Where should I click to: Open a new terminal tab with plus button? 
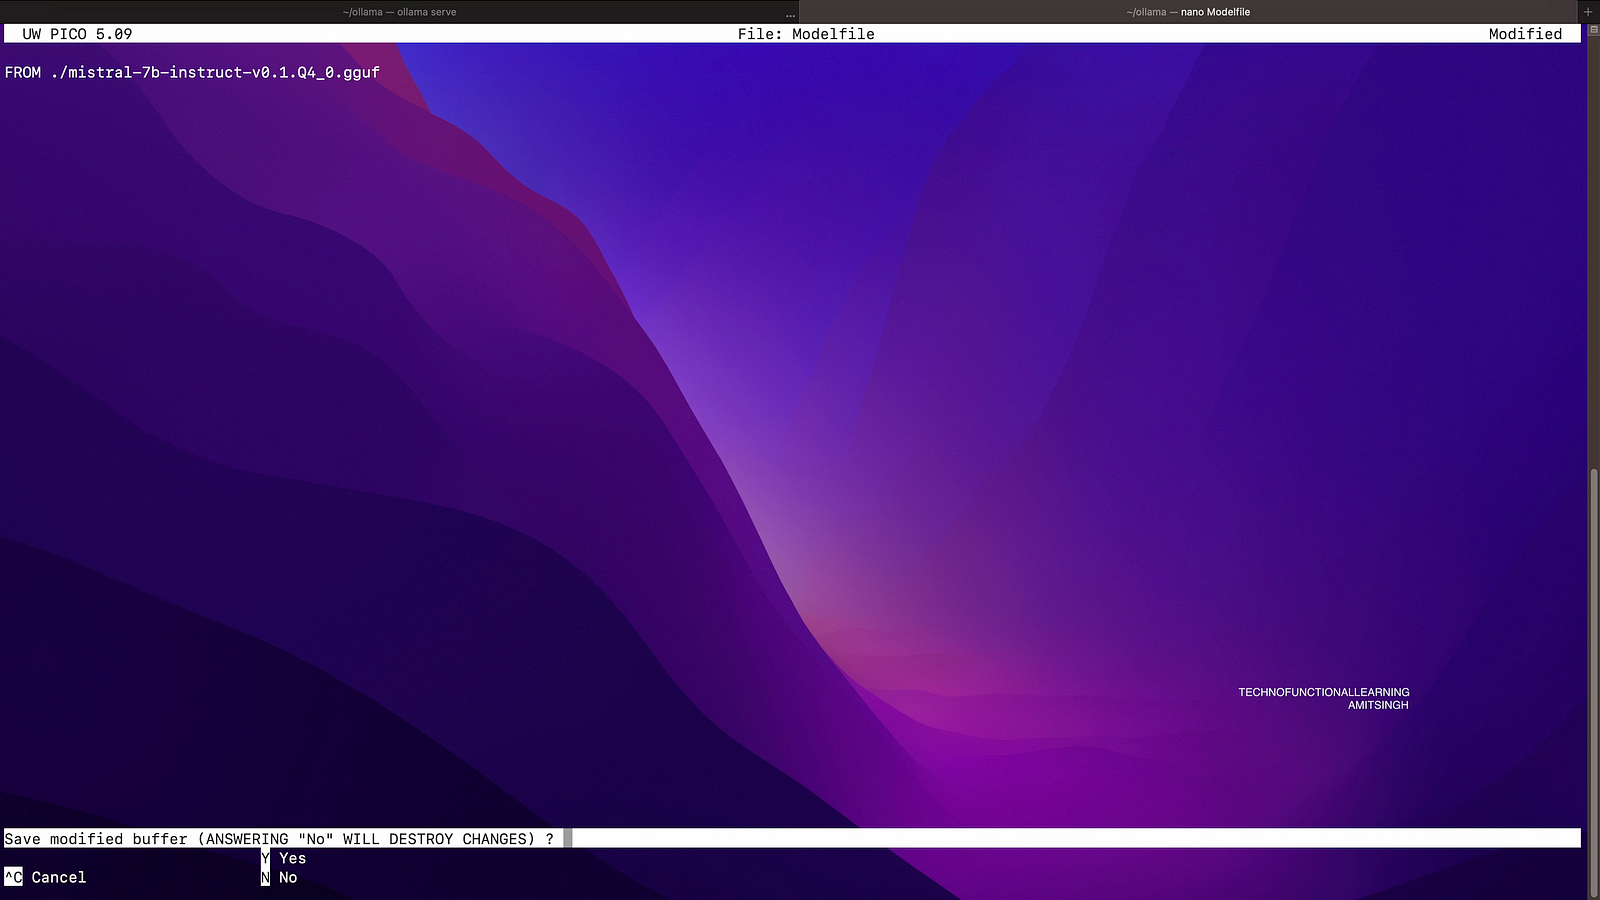(1588, 12)
